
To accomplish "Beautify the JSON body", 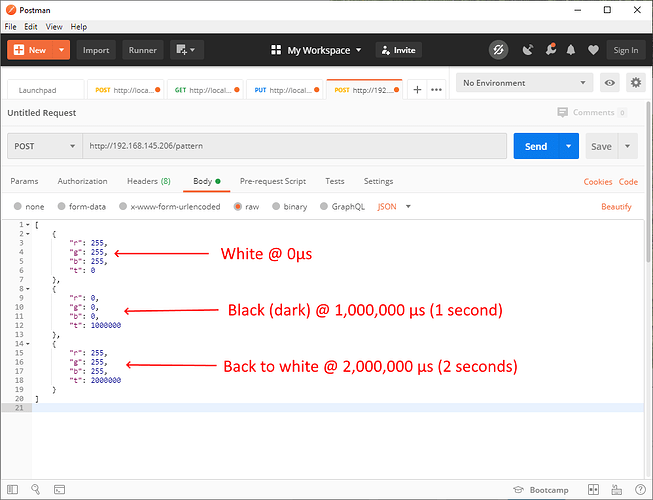I will [x=616, y=206].
